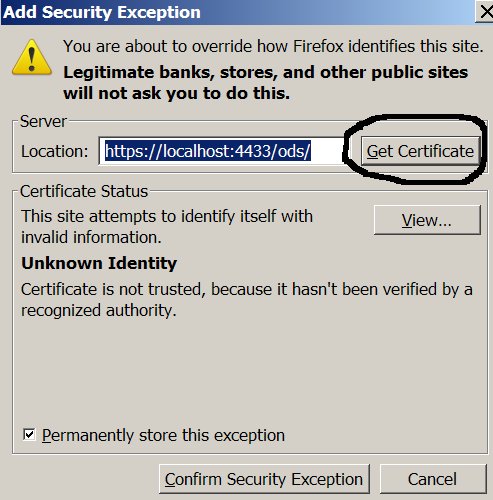Click the yellow warning triangle icon
This screenshot has height=500, width=493.
pyautogui.click(x=32, y=57)
